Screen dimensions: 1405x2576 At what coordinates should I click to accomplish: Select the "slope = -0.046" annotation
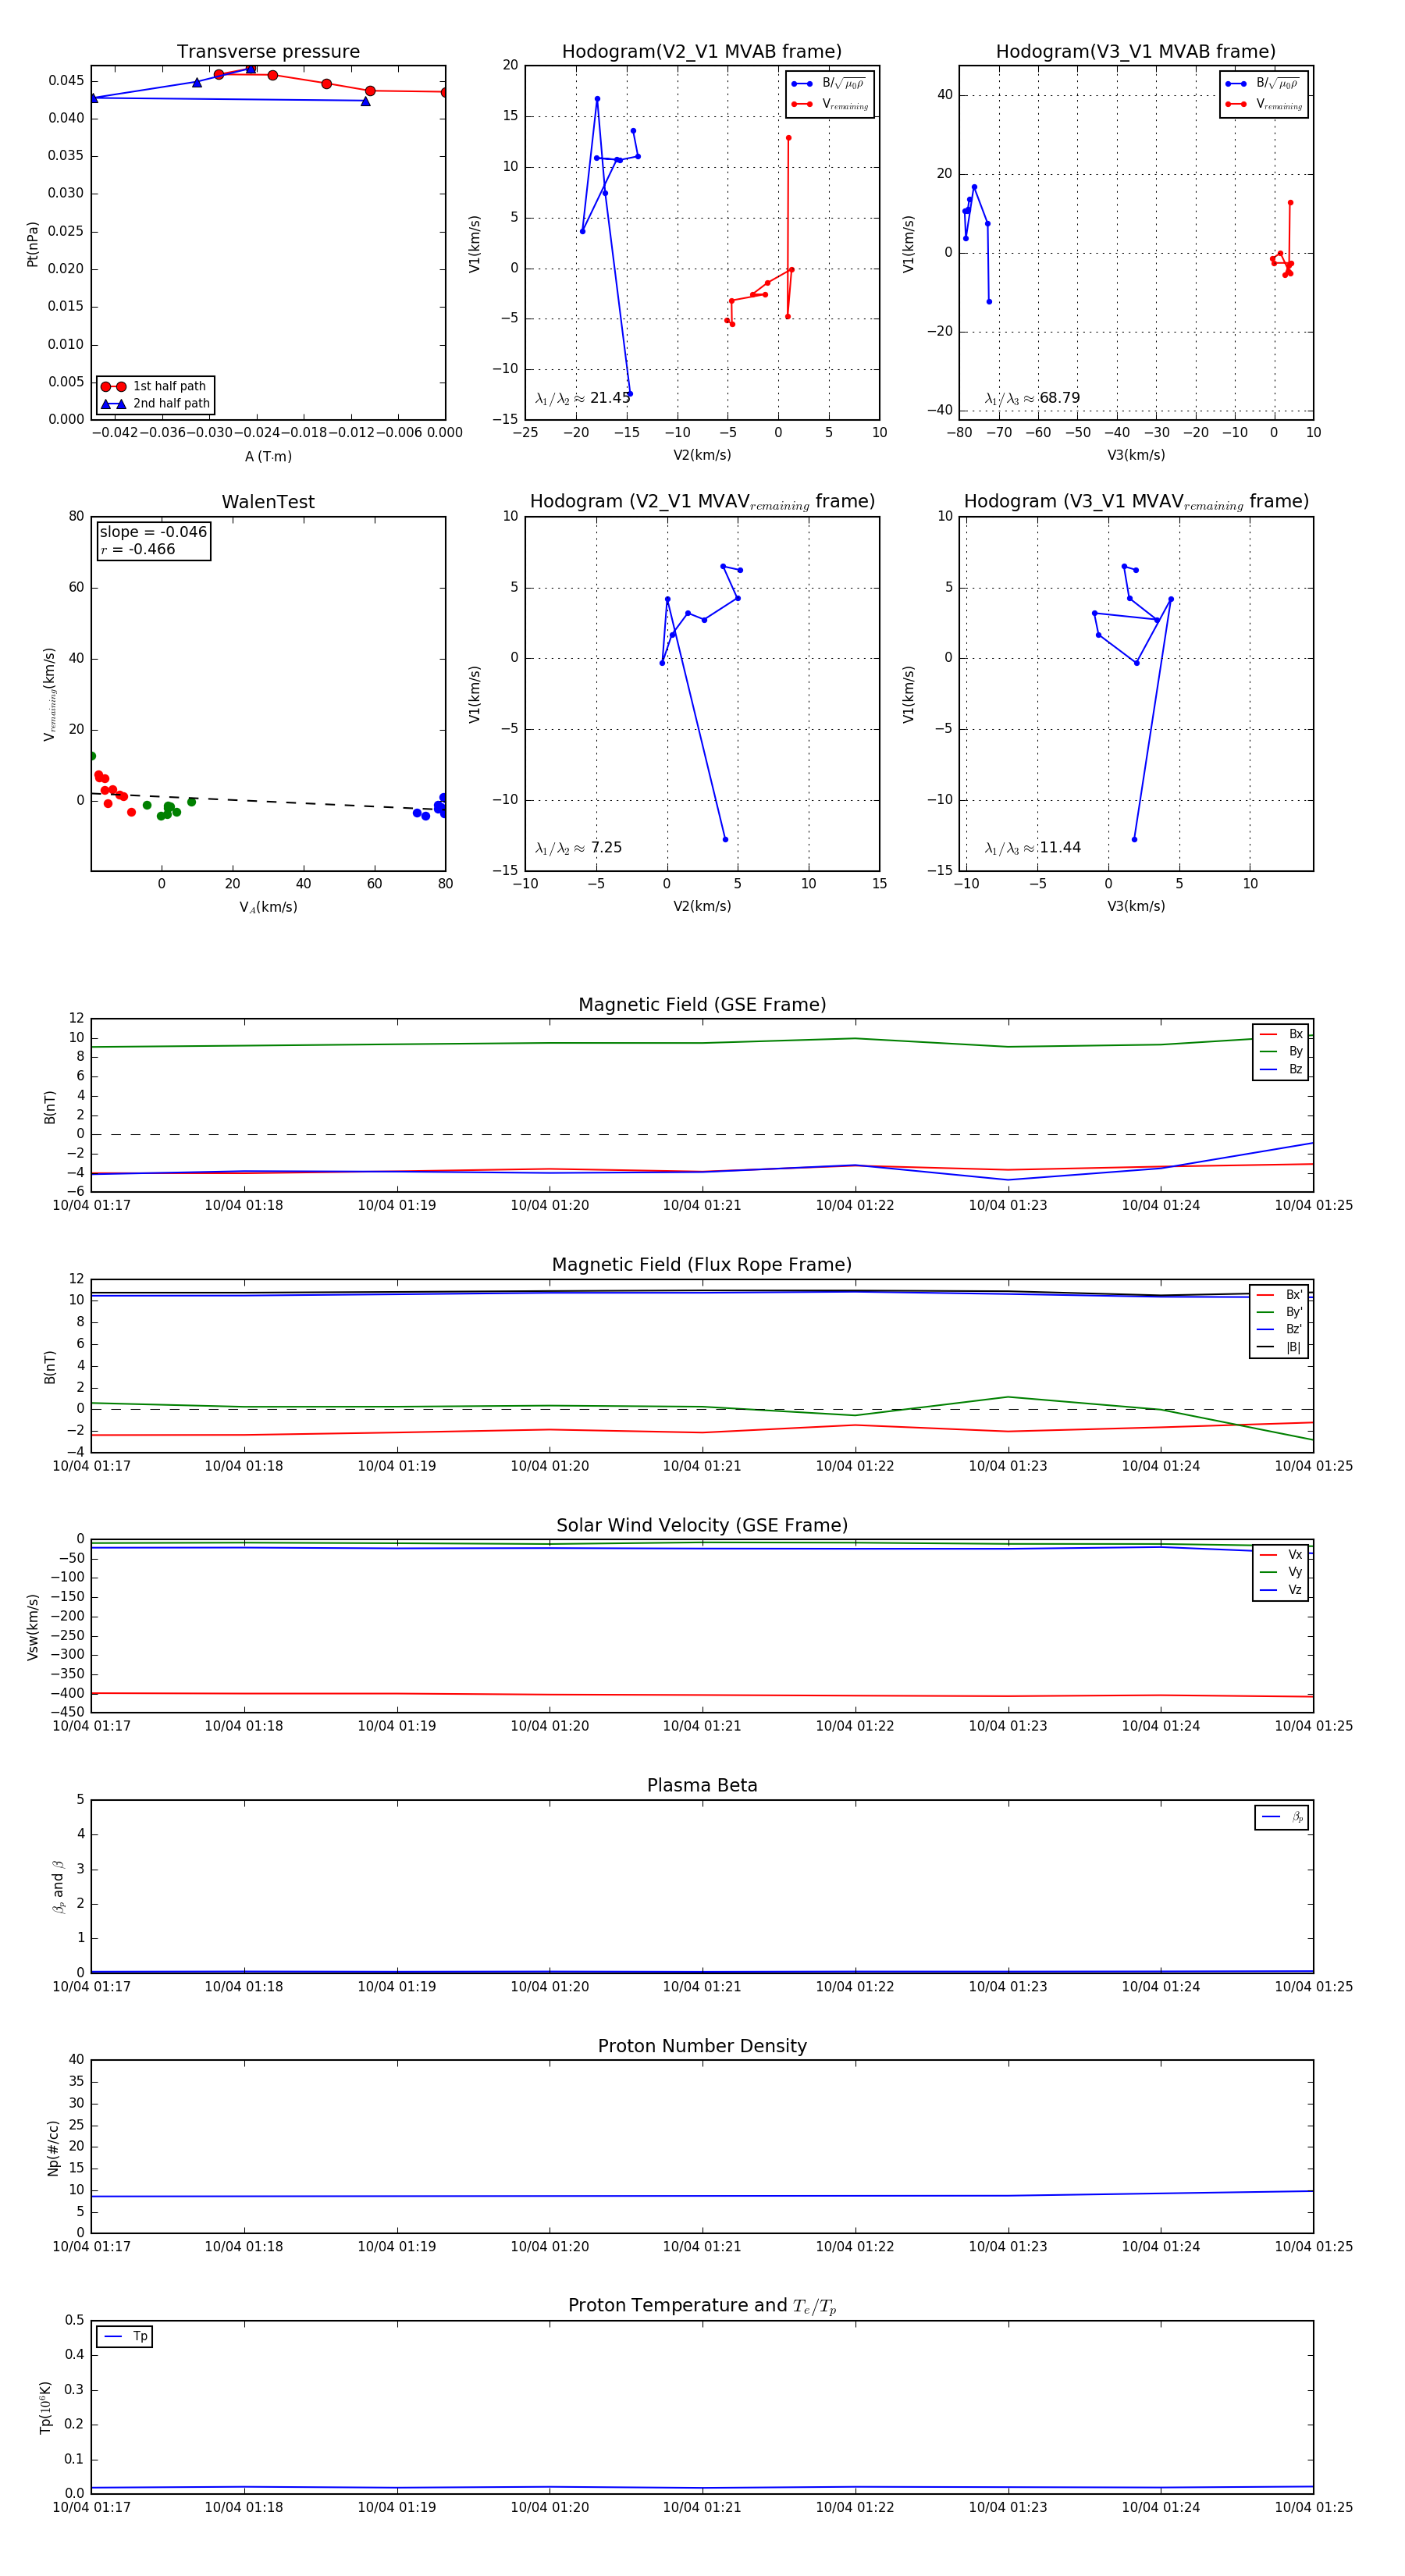click(153, 532)
